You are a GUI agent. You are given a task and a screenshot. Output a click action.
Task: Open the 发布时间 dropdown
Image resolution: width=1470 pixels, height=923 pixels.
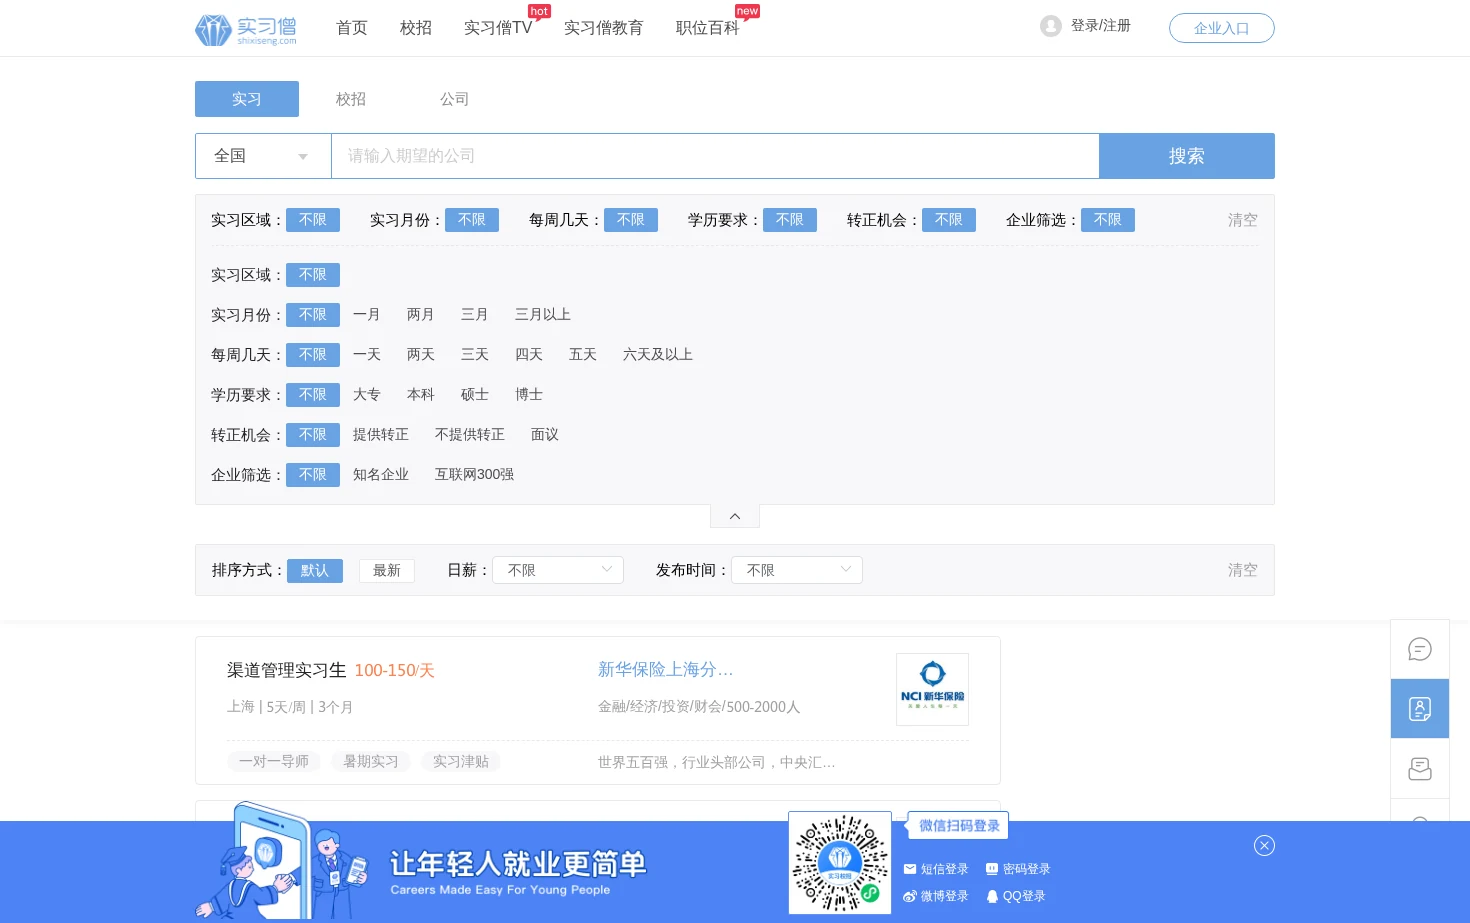(797, 570)
